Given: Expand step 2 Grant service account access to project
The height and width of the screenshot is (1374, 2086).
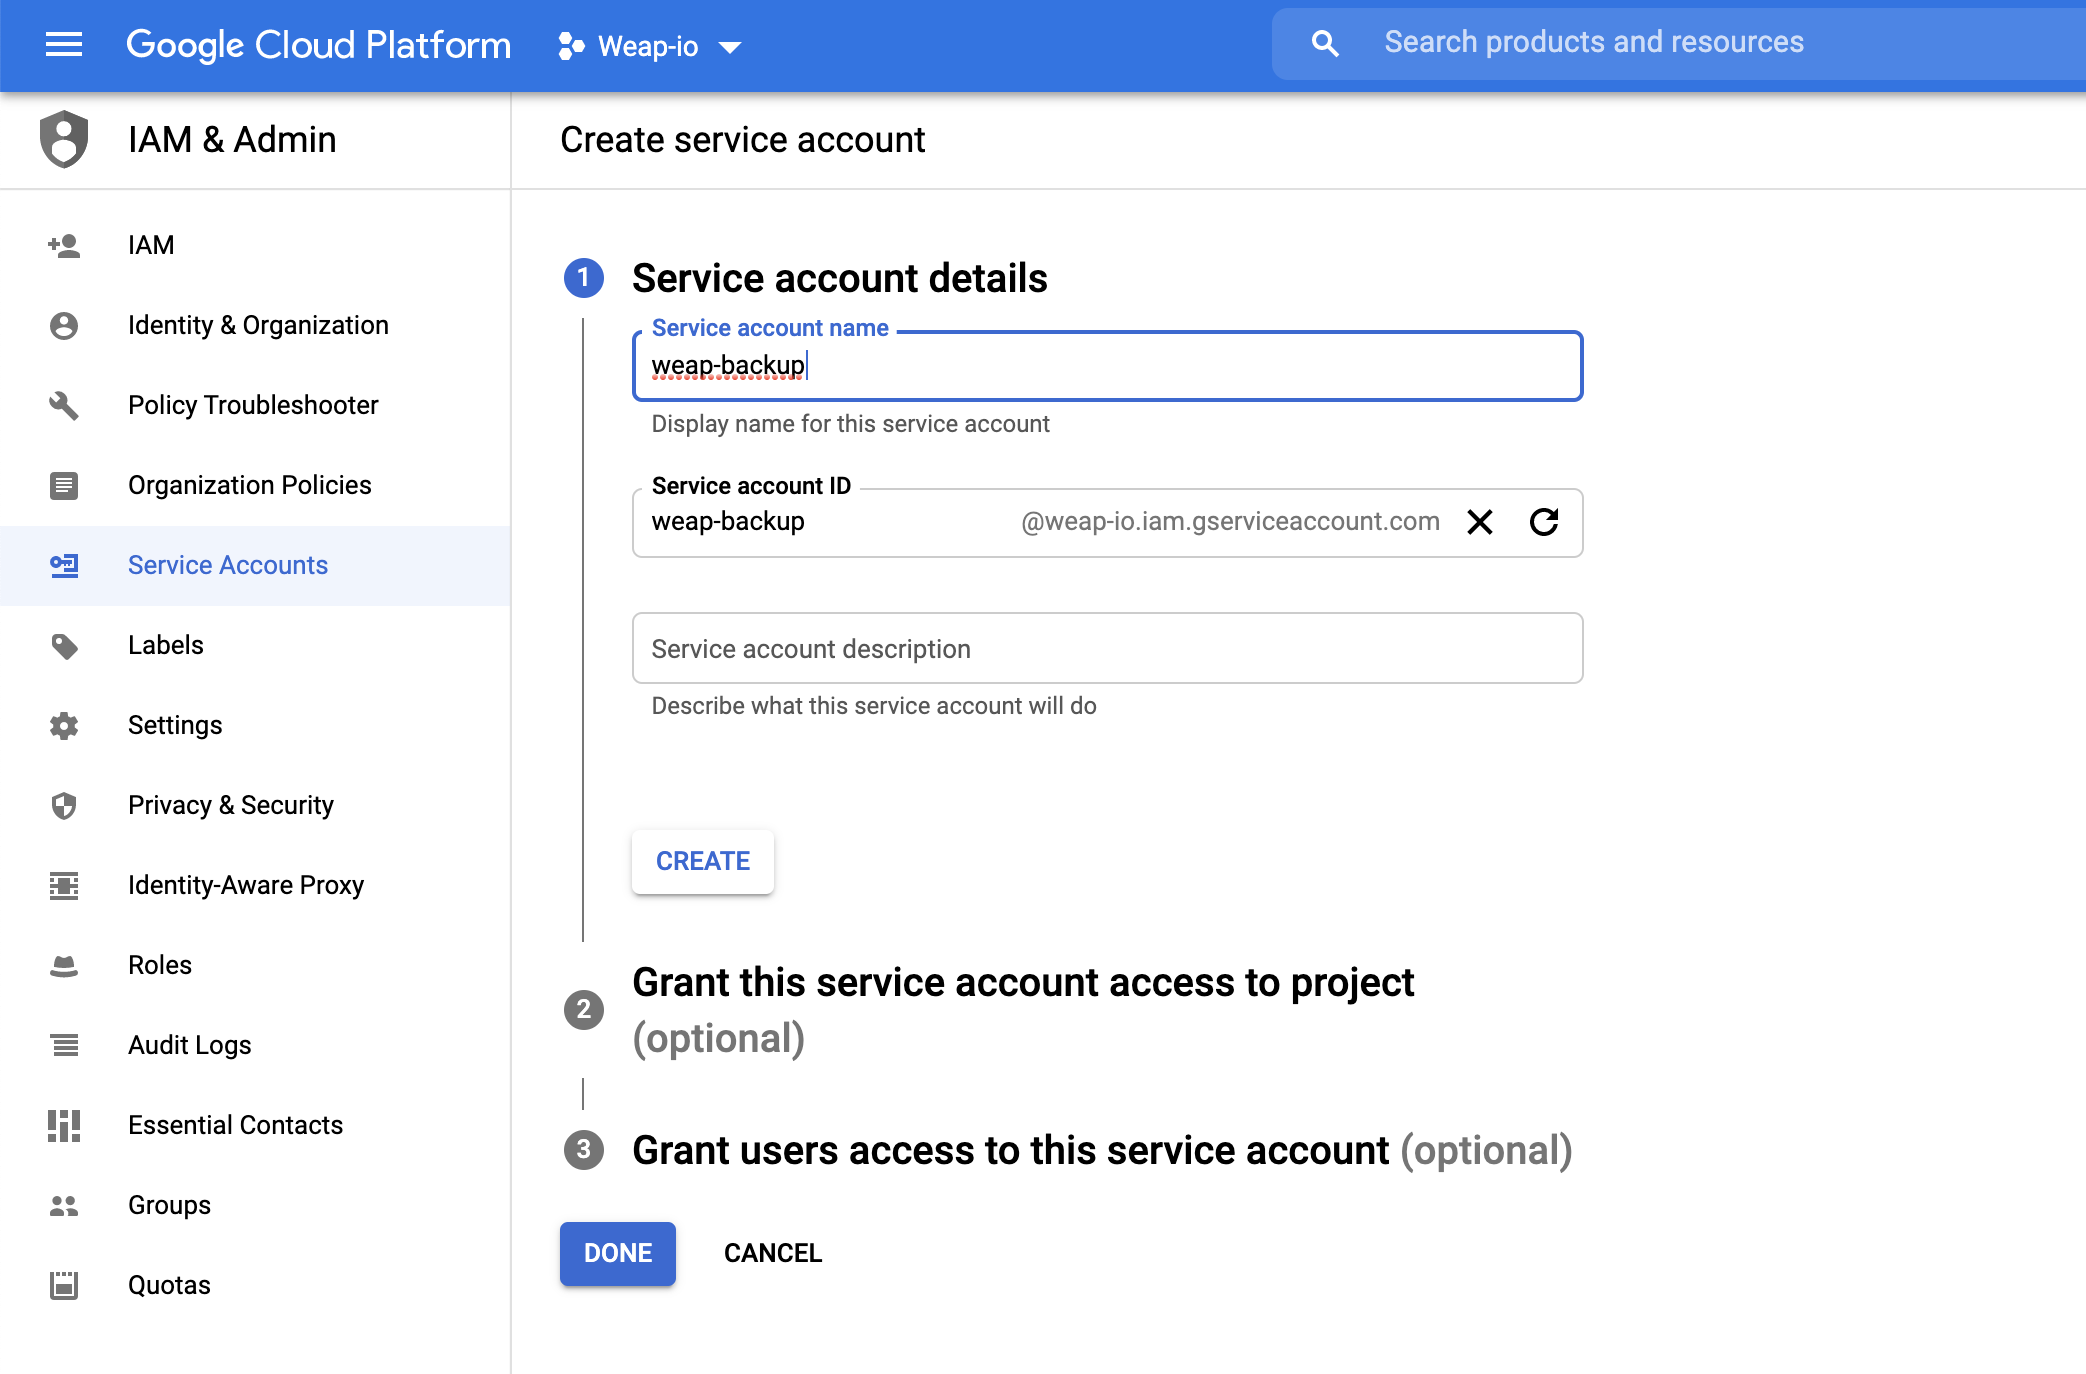Looking at the screenshot, I should [x=1023, y=1010].
